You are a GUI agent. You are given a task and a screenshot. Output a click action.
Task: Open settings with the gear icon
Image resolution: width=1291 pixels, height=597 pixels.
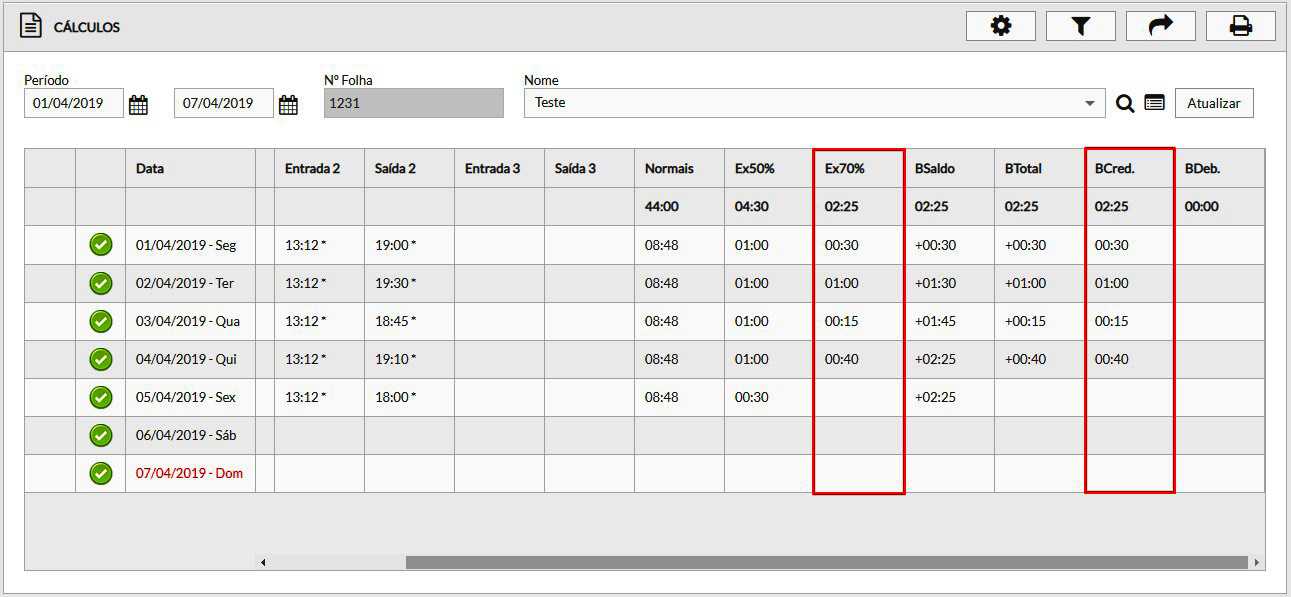point(1000,27)
